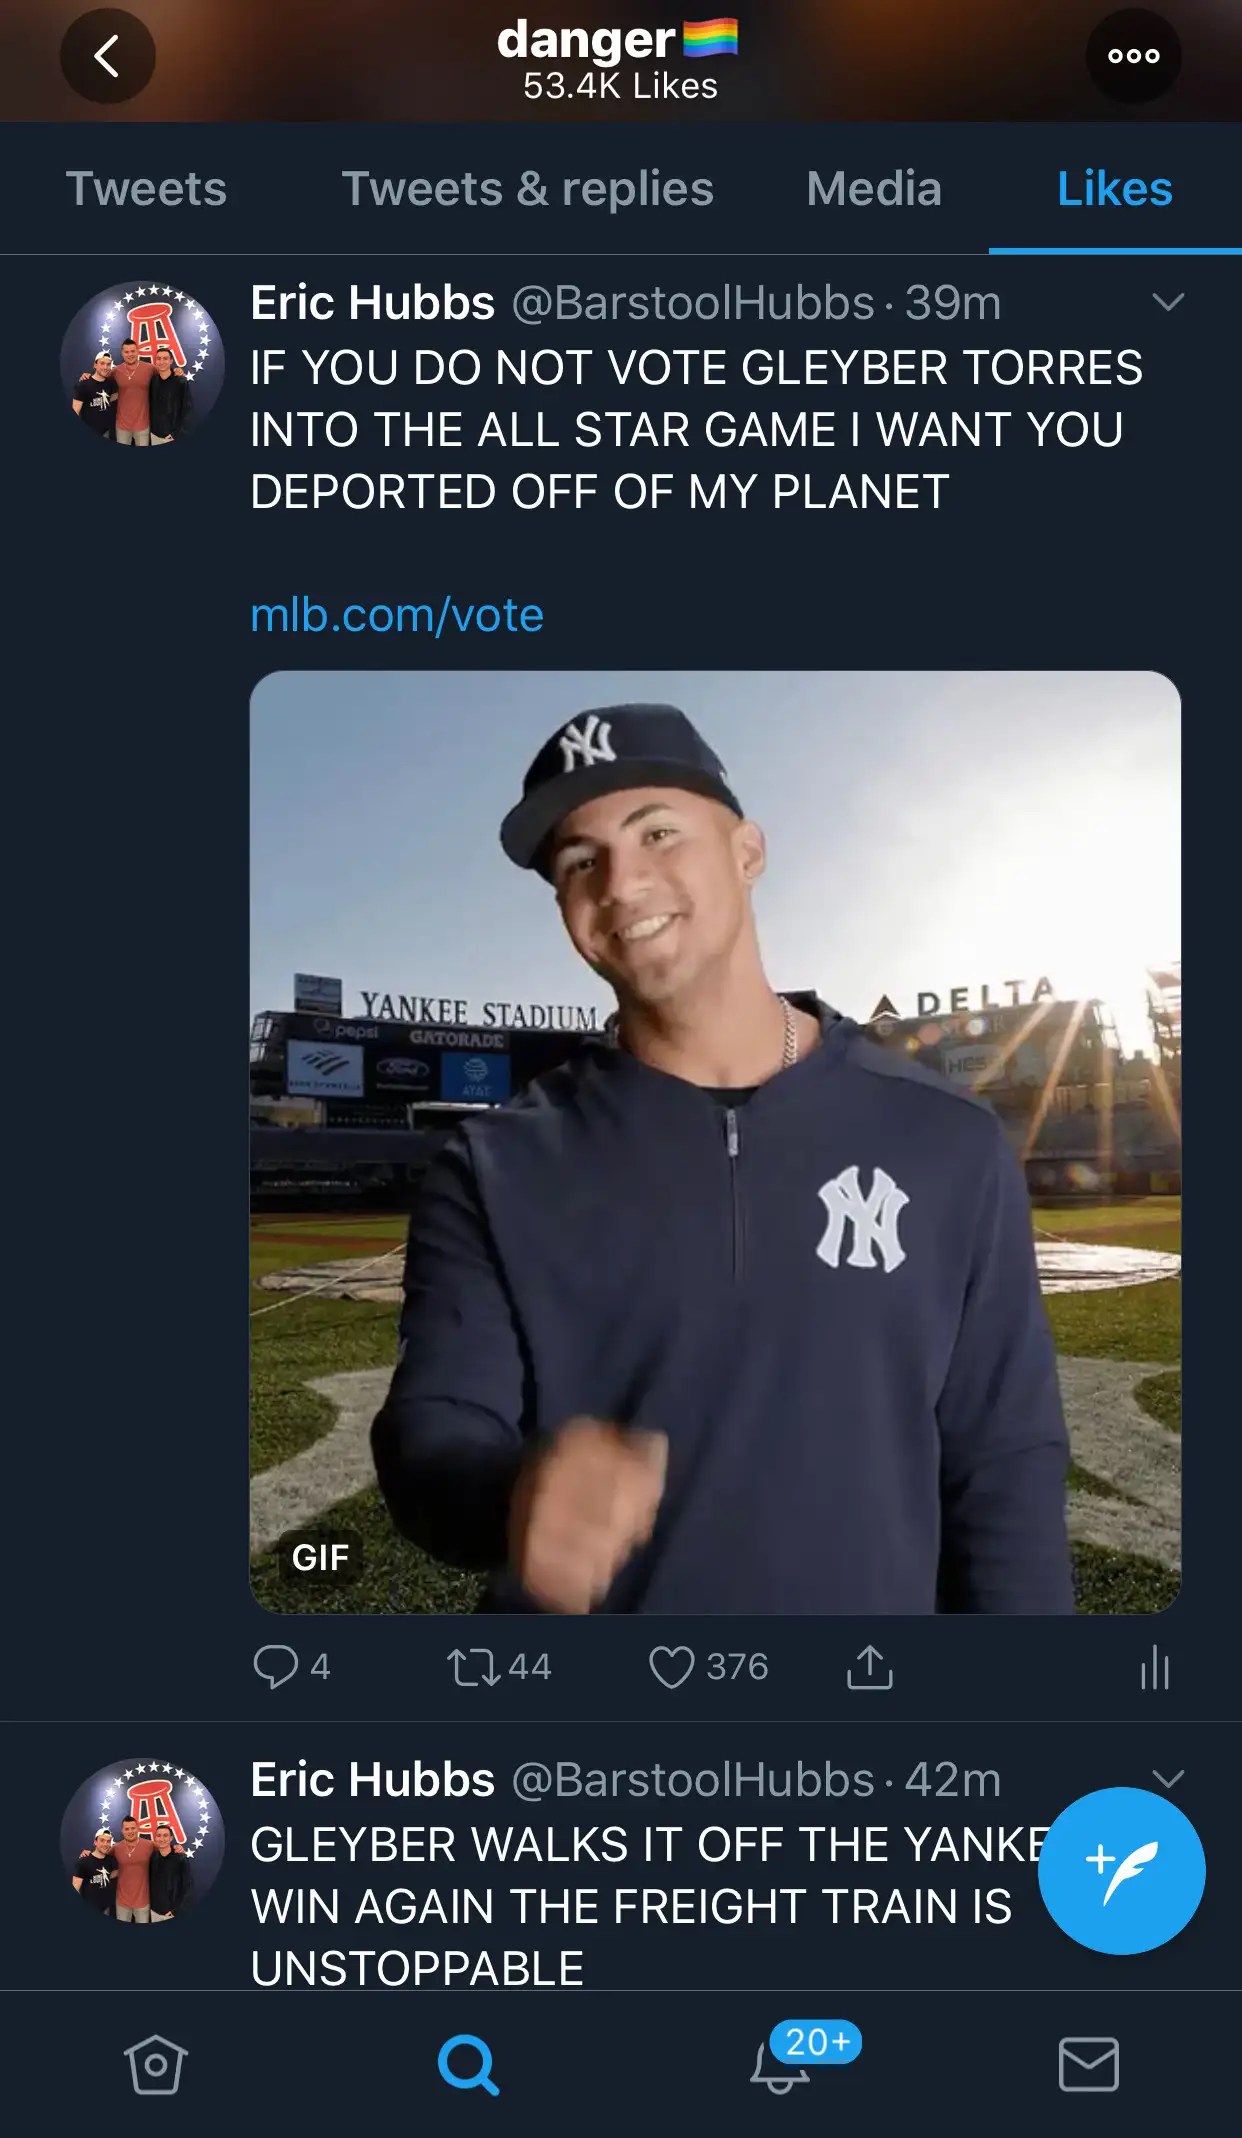Expand options chevron on 39m tweet
1242x2138 pixels.
tap(1167, 302)
